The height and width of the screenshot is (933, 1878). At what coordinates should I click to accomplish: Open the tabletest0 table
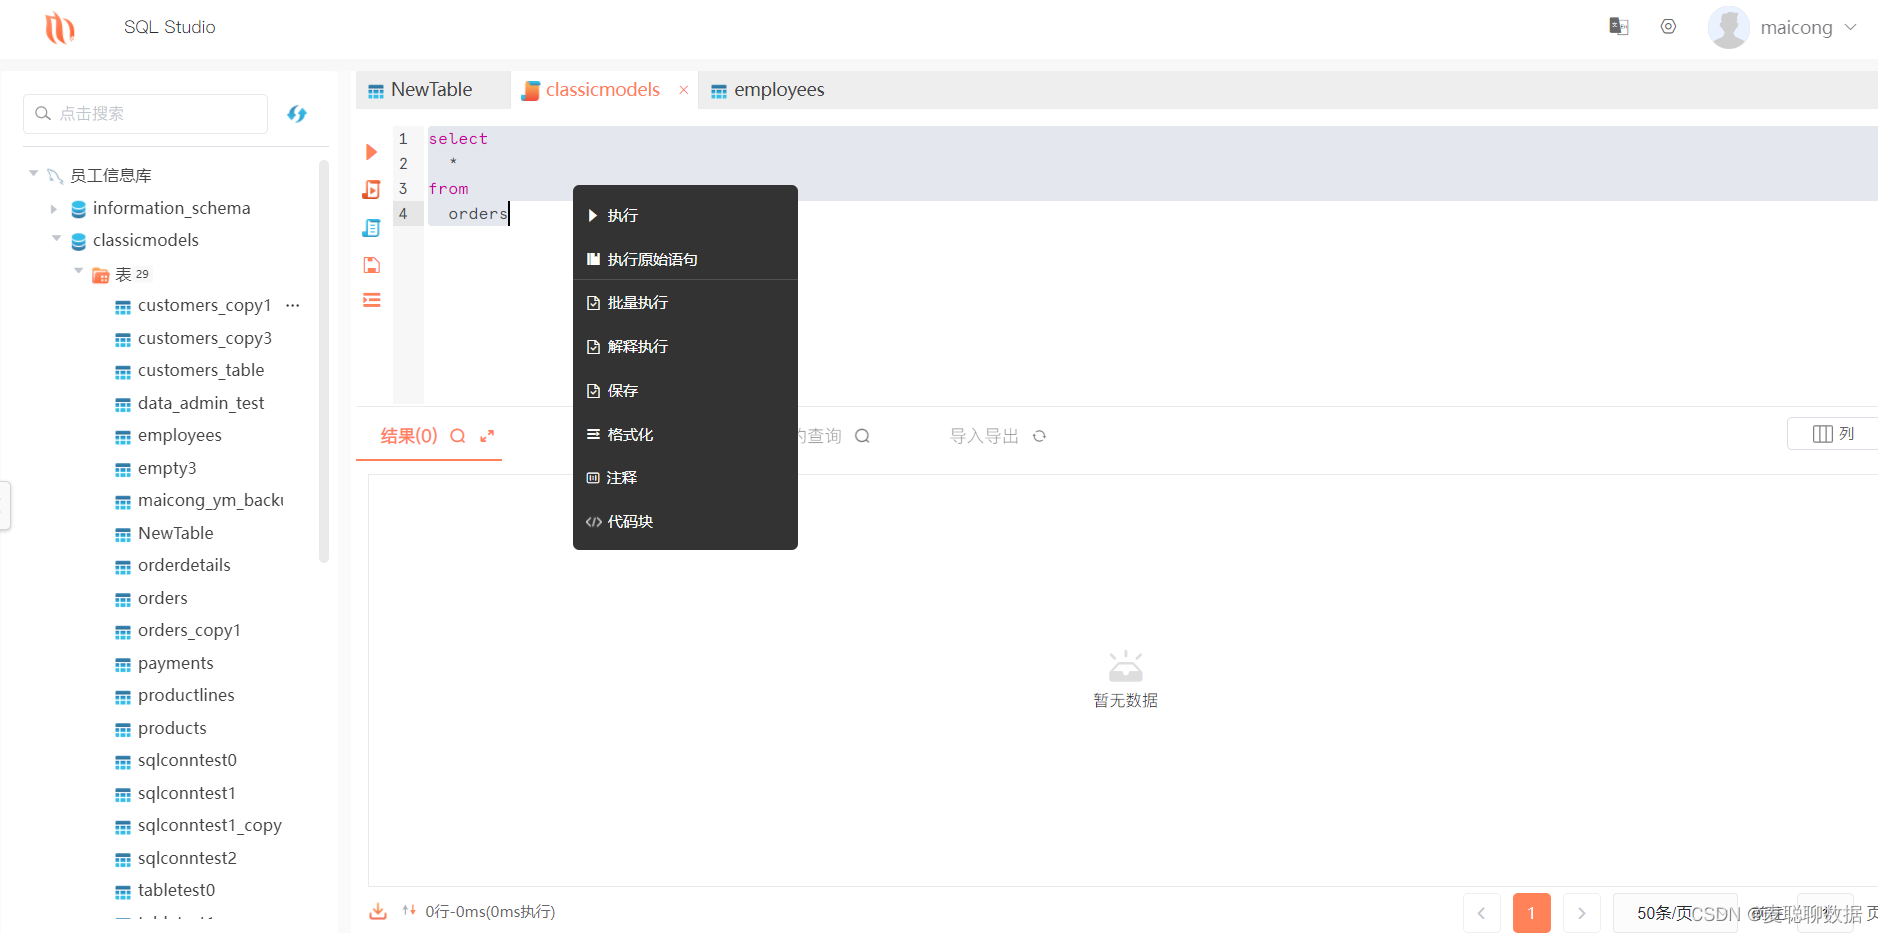click(177, 890)
